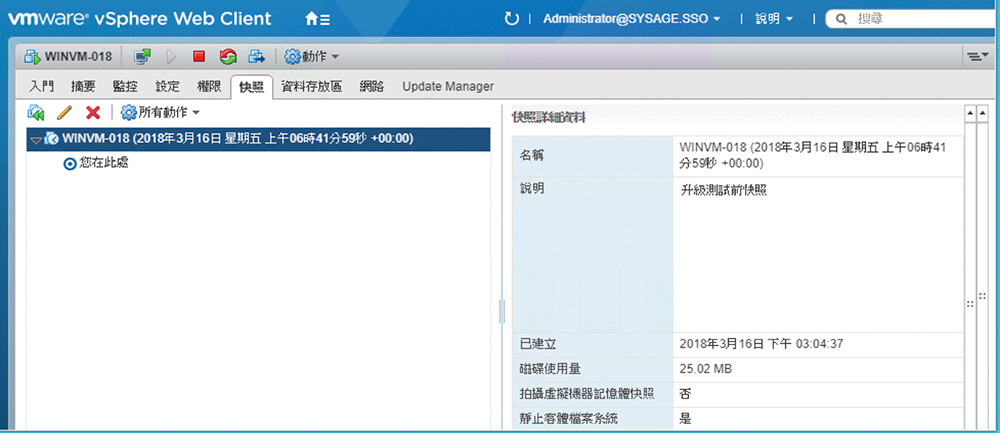This screenshot has height=433, width=1000.
Task: Click the 25.02 MB disk usage value
Action: 706,369
